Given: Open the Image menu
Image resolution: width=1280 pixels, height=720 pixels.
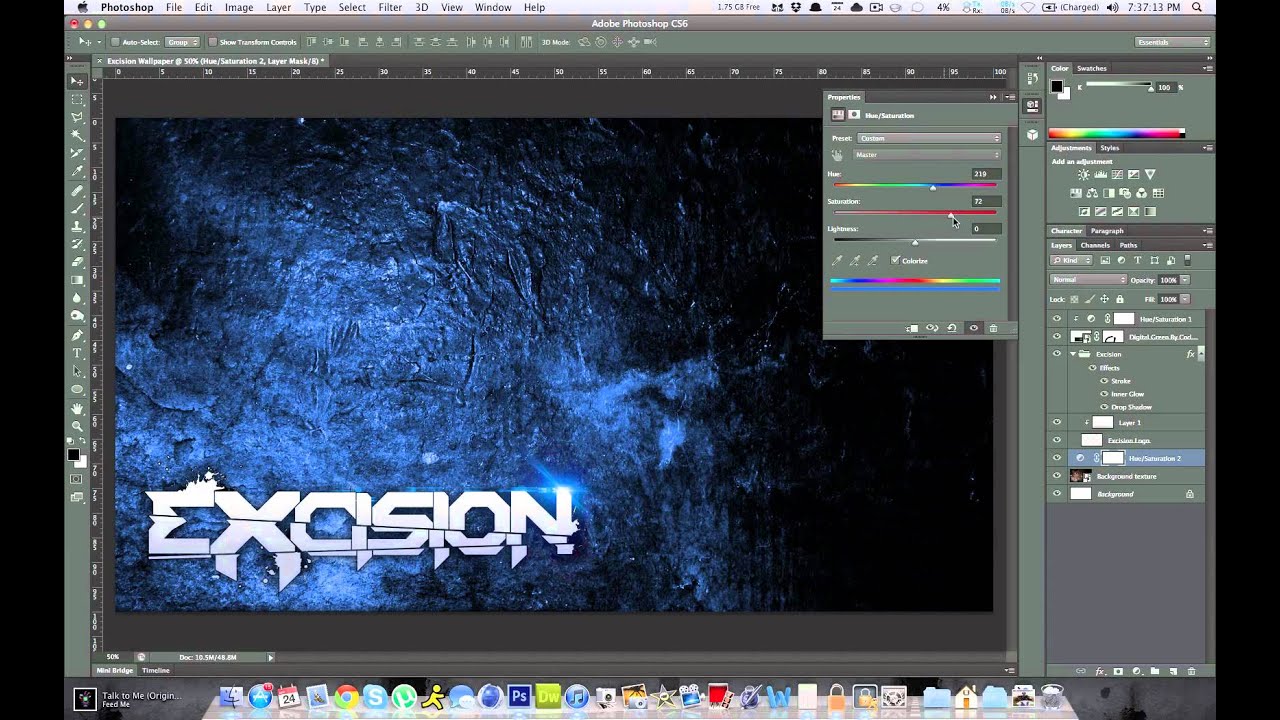Looking at the screenshot, I should (x=238, y=7).
